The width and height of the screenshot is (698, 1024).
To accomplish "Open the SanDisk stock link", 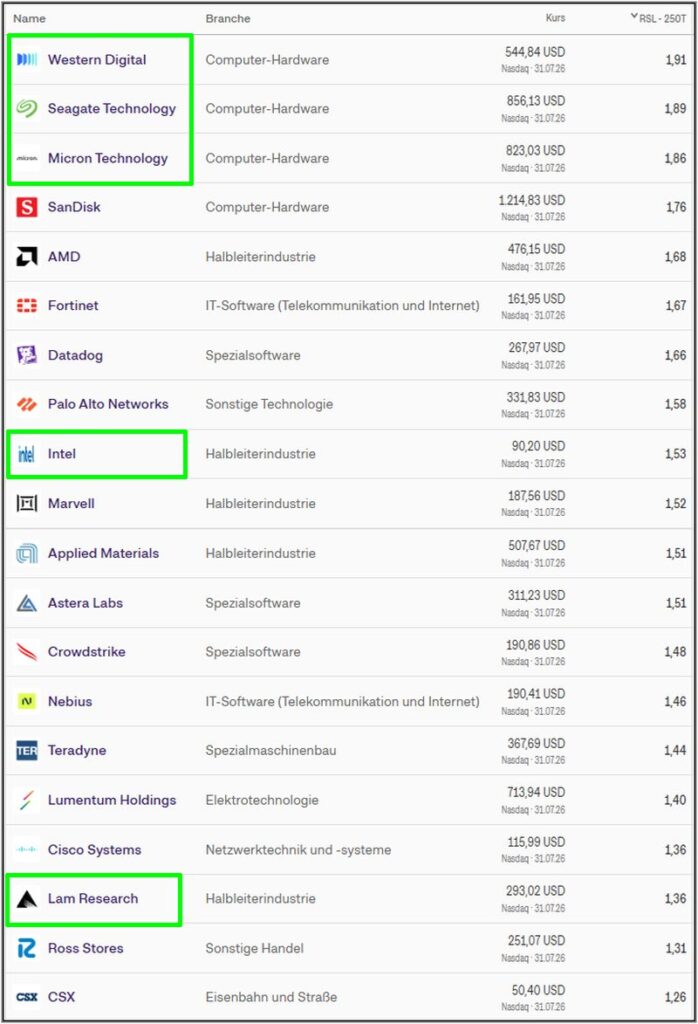I will [x=74, y=207].
